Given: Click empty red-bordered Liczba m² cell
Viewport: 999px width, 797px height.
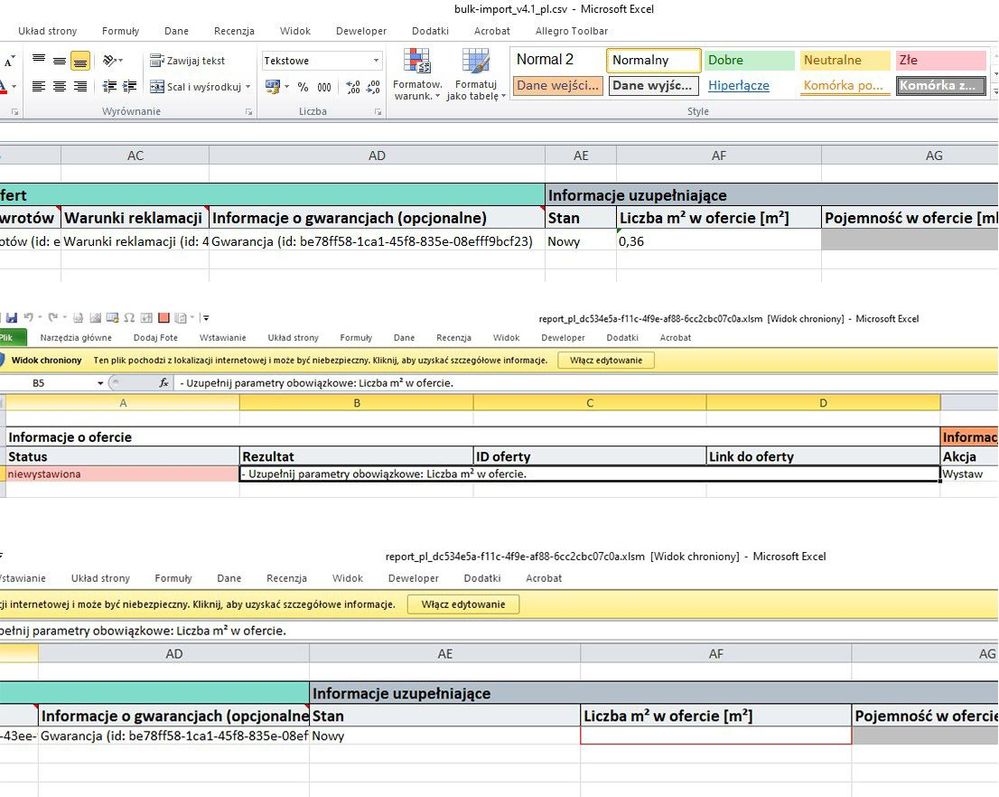Looking at the screenshot, I should (x=716, y=736).
